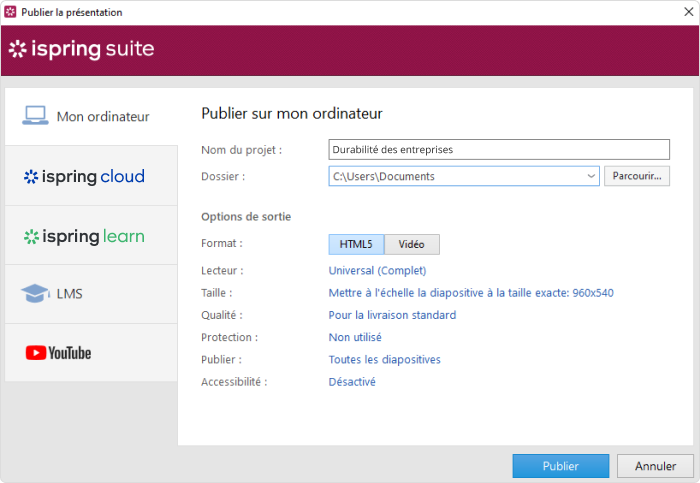Open the Toutes les diapositives link
Screen dimensions: 700x483
click(384, 360)
